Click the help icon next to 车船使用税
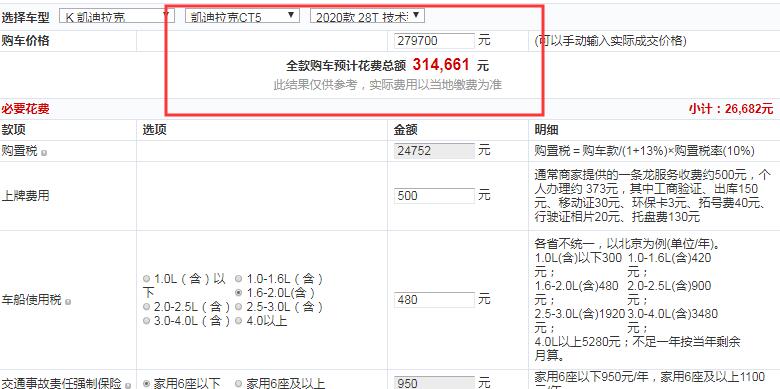The height and width of the screenshot is (389, 780). (68, 302)
